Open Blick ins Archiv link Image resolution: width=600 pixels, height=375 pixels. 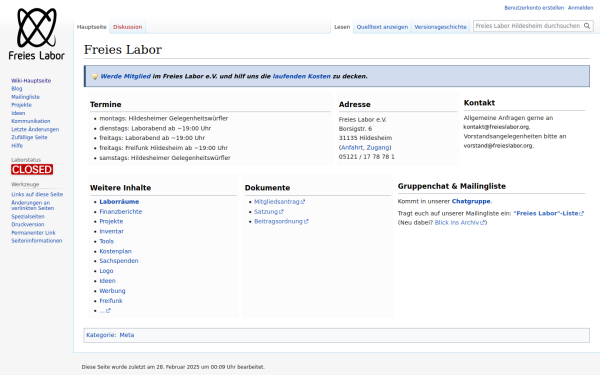point(460,223)
